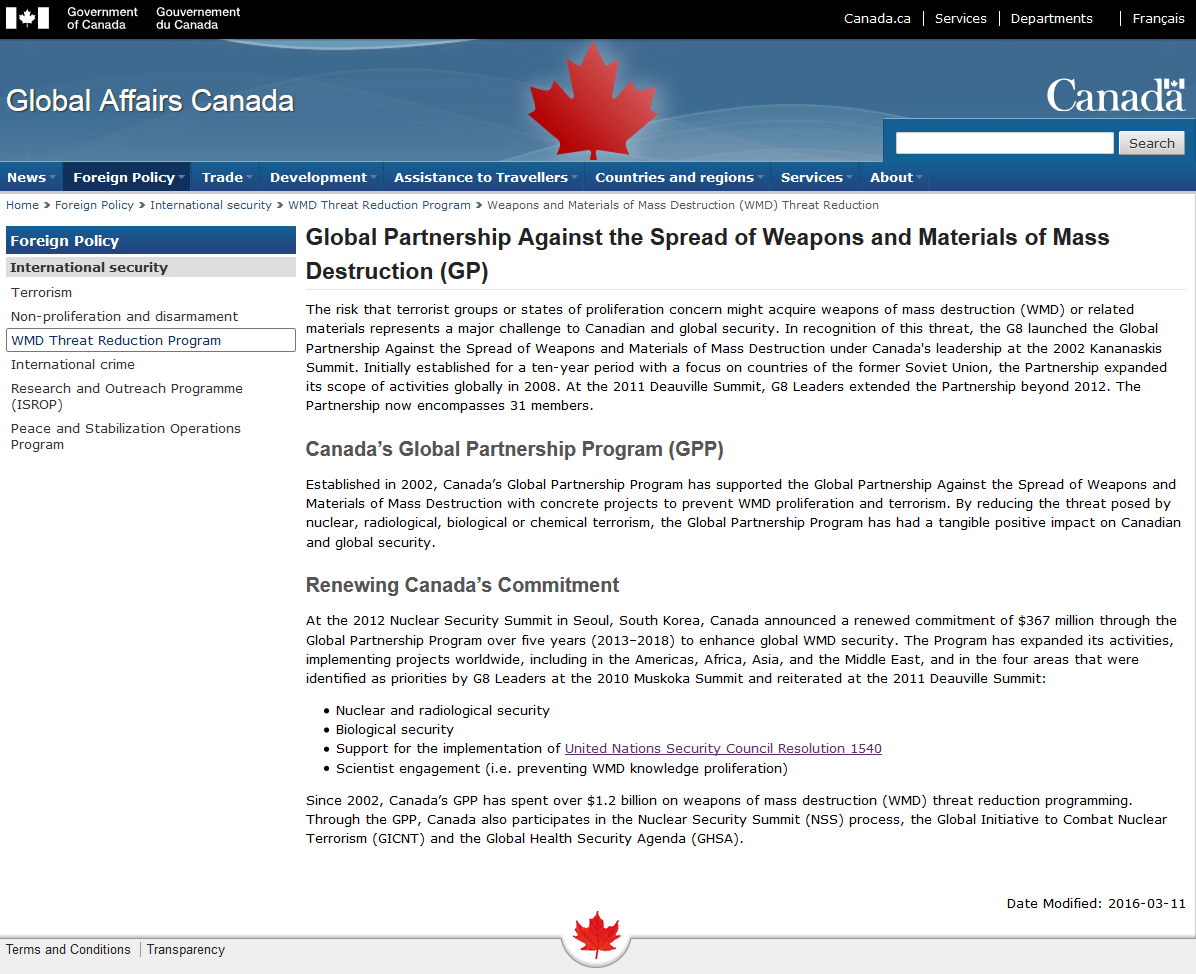Open Research and Outreach Programme (ISROP) link
The height and width of the screenshot is (974, 1196).
coord(127,397)
